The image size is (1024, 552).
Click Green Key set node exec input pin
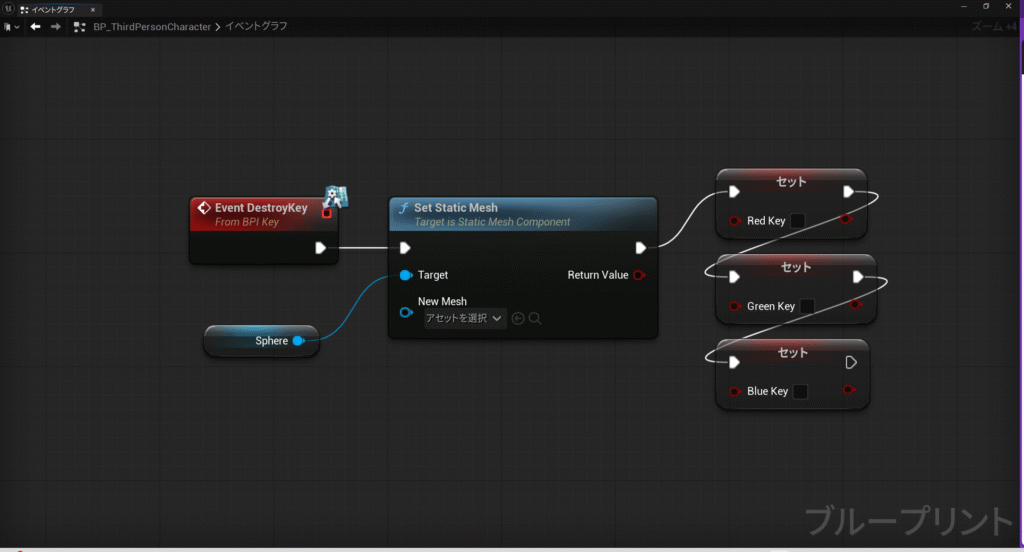click(734, 277)
